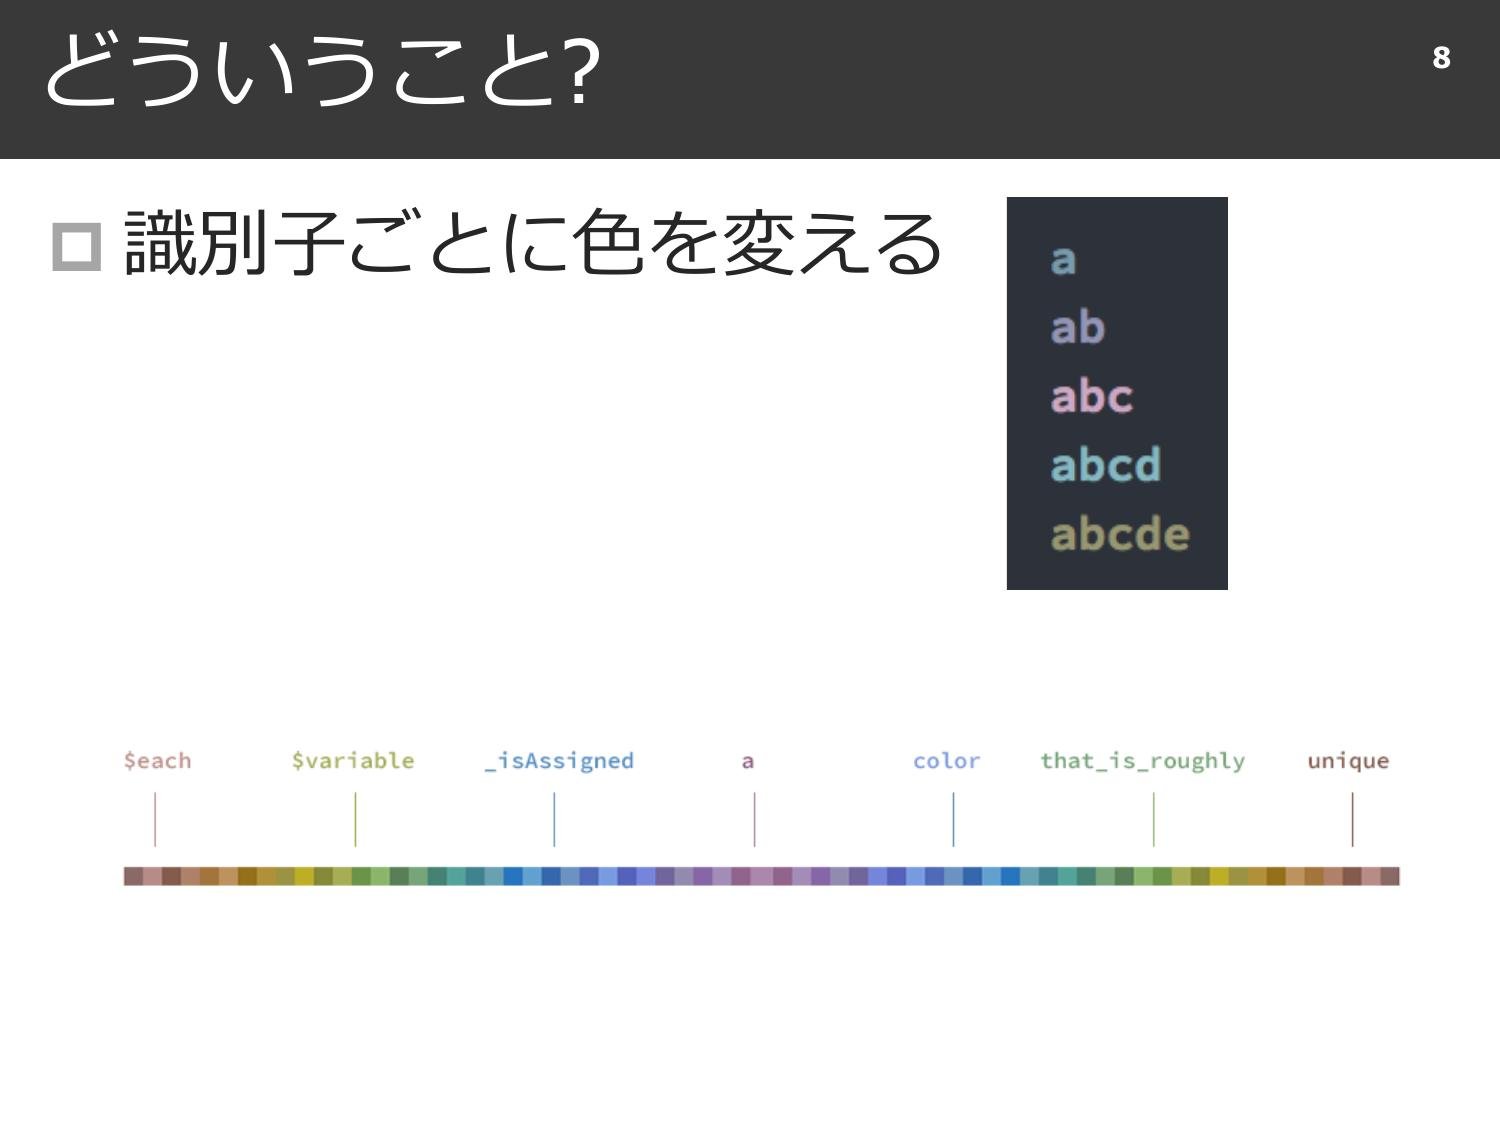The width and height of the screenshot is (1500, 1125).
Task: Click the '$each' label above the color bar
Action: click(156, 760)
